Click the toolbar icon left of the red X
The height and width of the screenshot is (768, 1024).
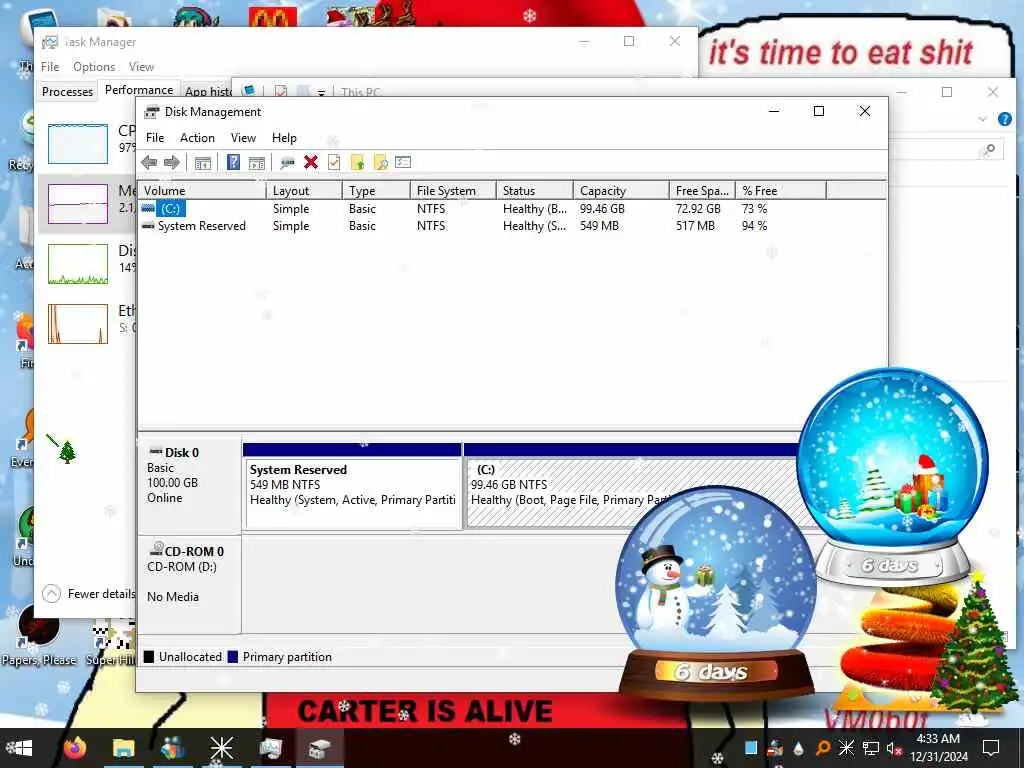pyautogui.click(x=287, y=163)
